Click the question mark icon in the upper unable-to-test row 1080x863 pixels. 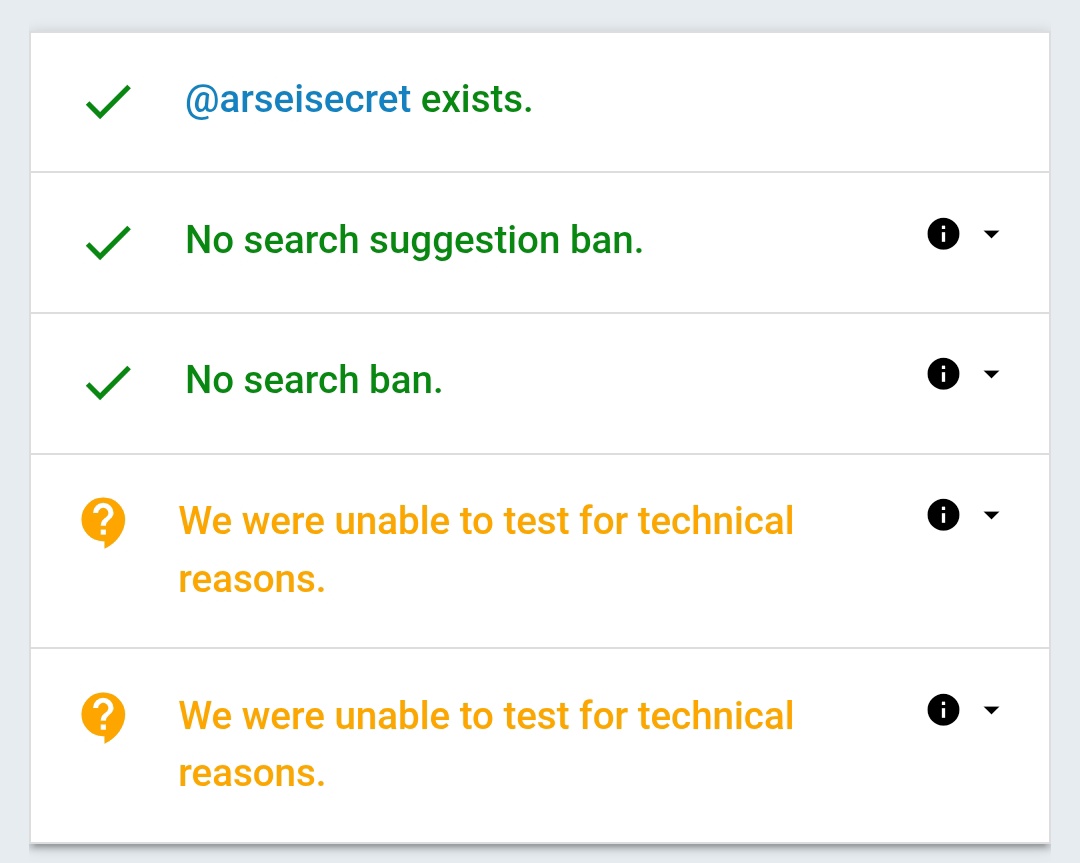(103, 523)
